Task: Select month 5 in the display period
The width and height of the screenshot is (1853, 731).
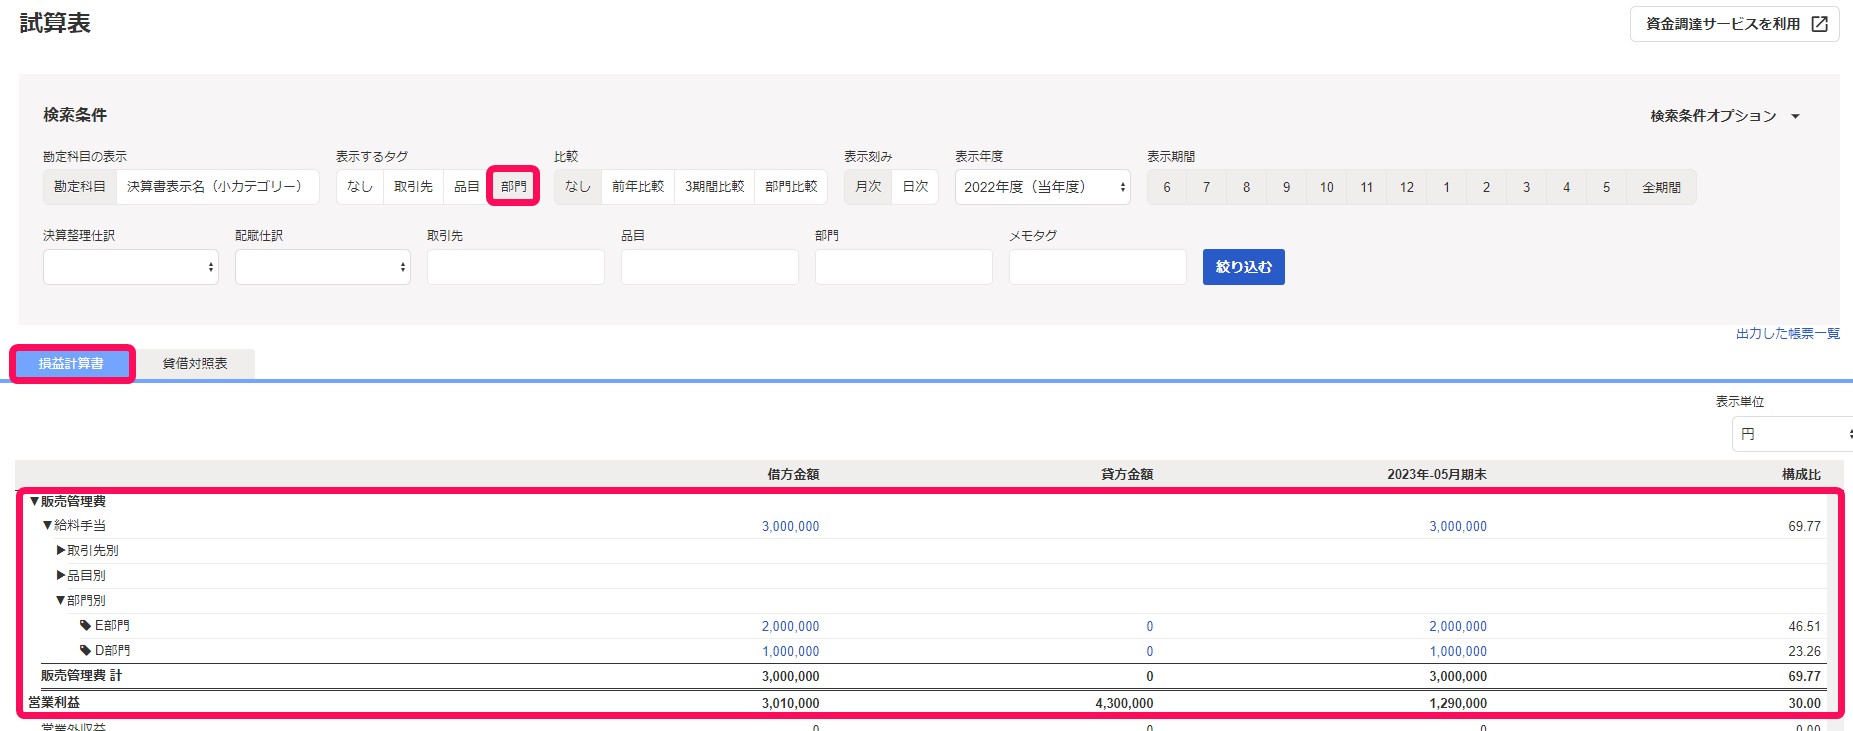Action: tap(1607, 187)
